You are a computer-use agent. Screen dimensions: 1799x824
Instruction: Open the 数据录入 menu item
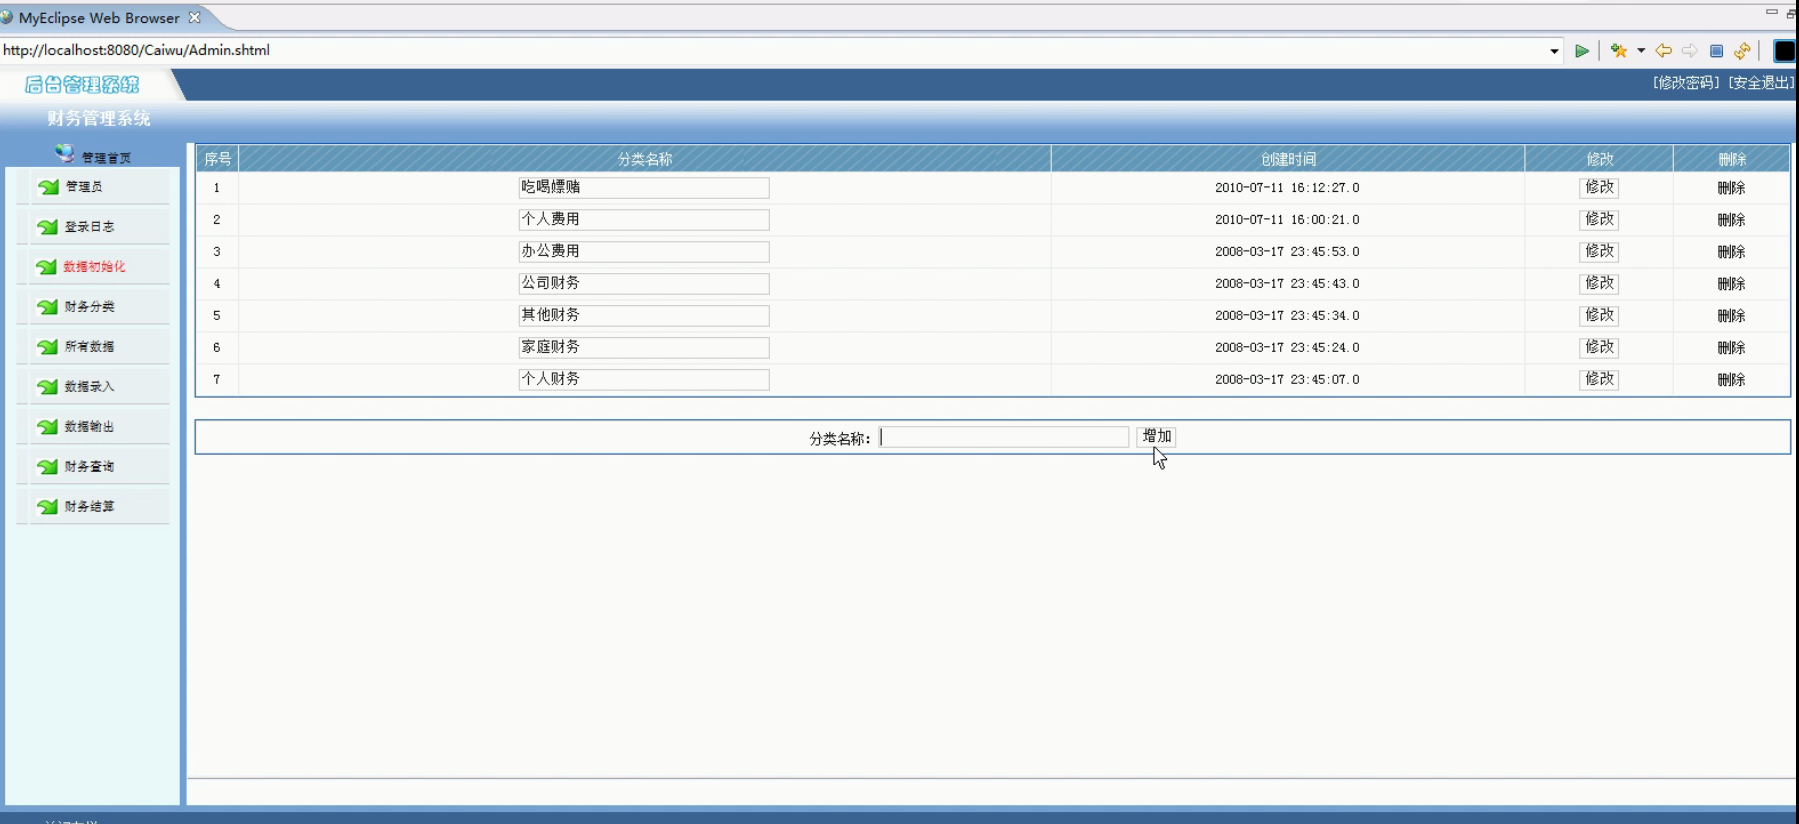[90, 387]
